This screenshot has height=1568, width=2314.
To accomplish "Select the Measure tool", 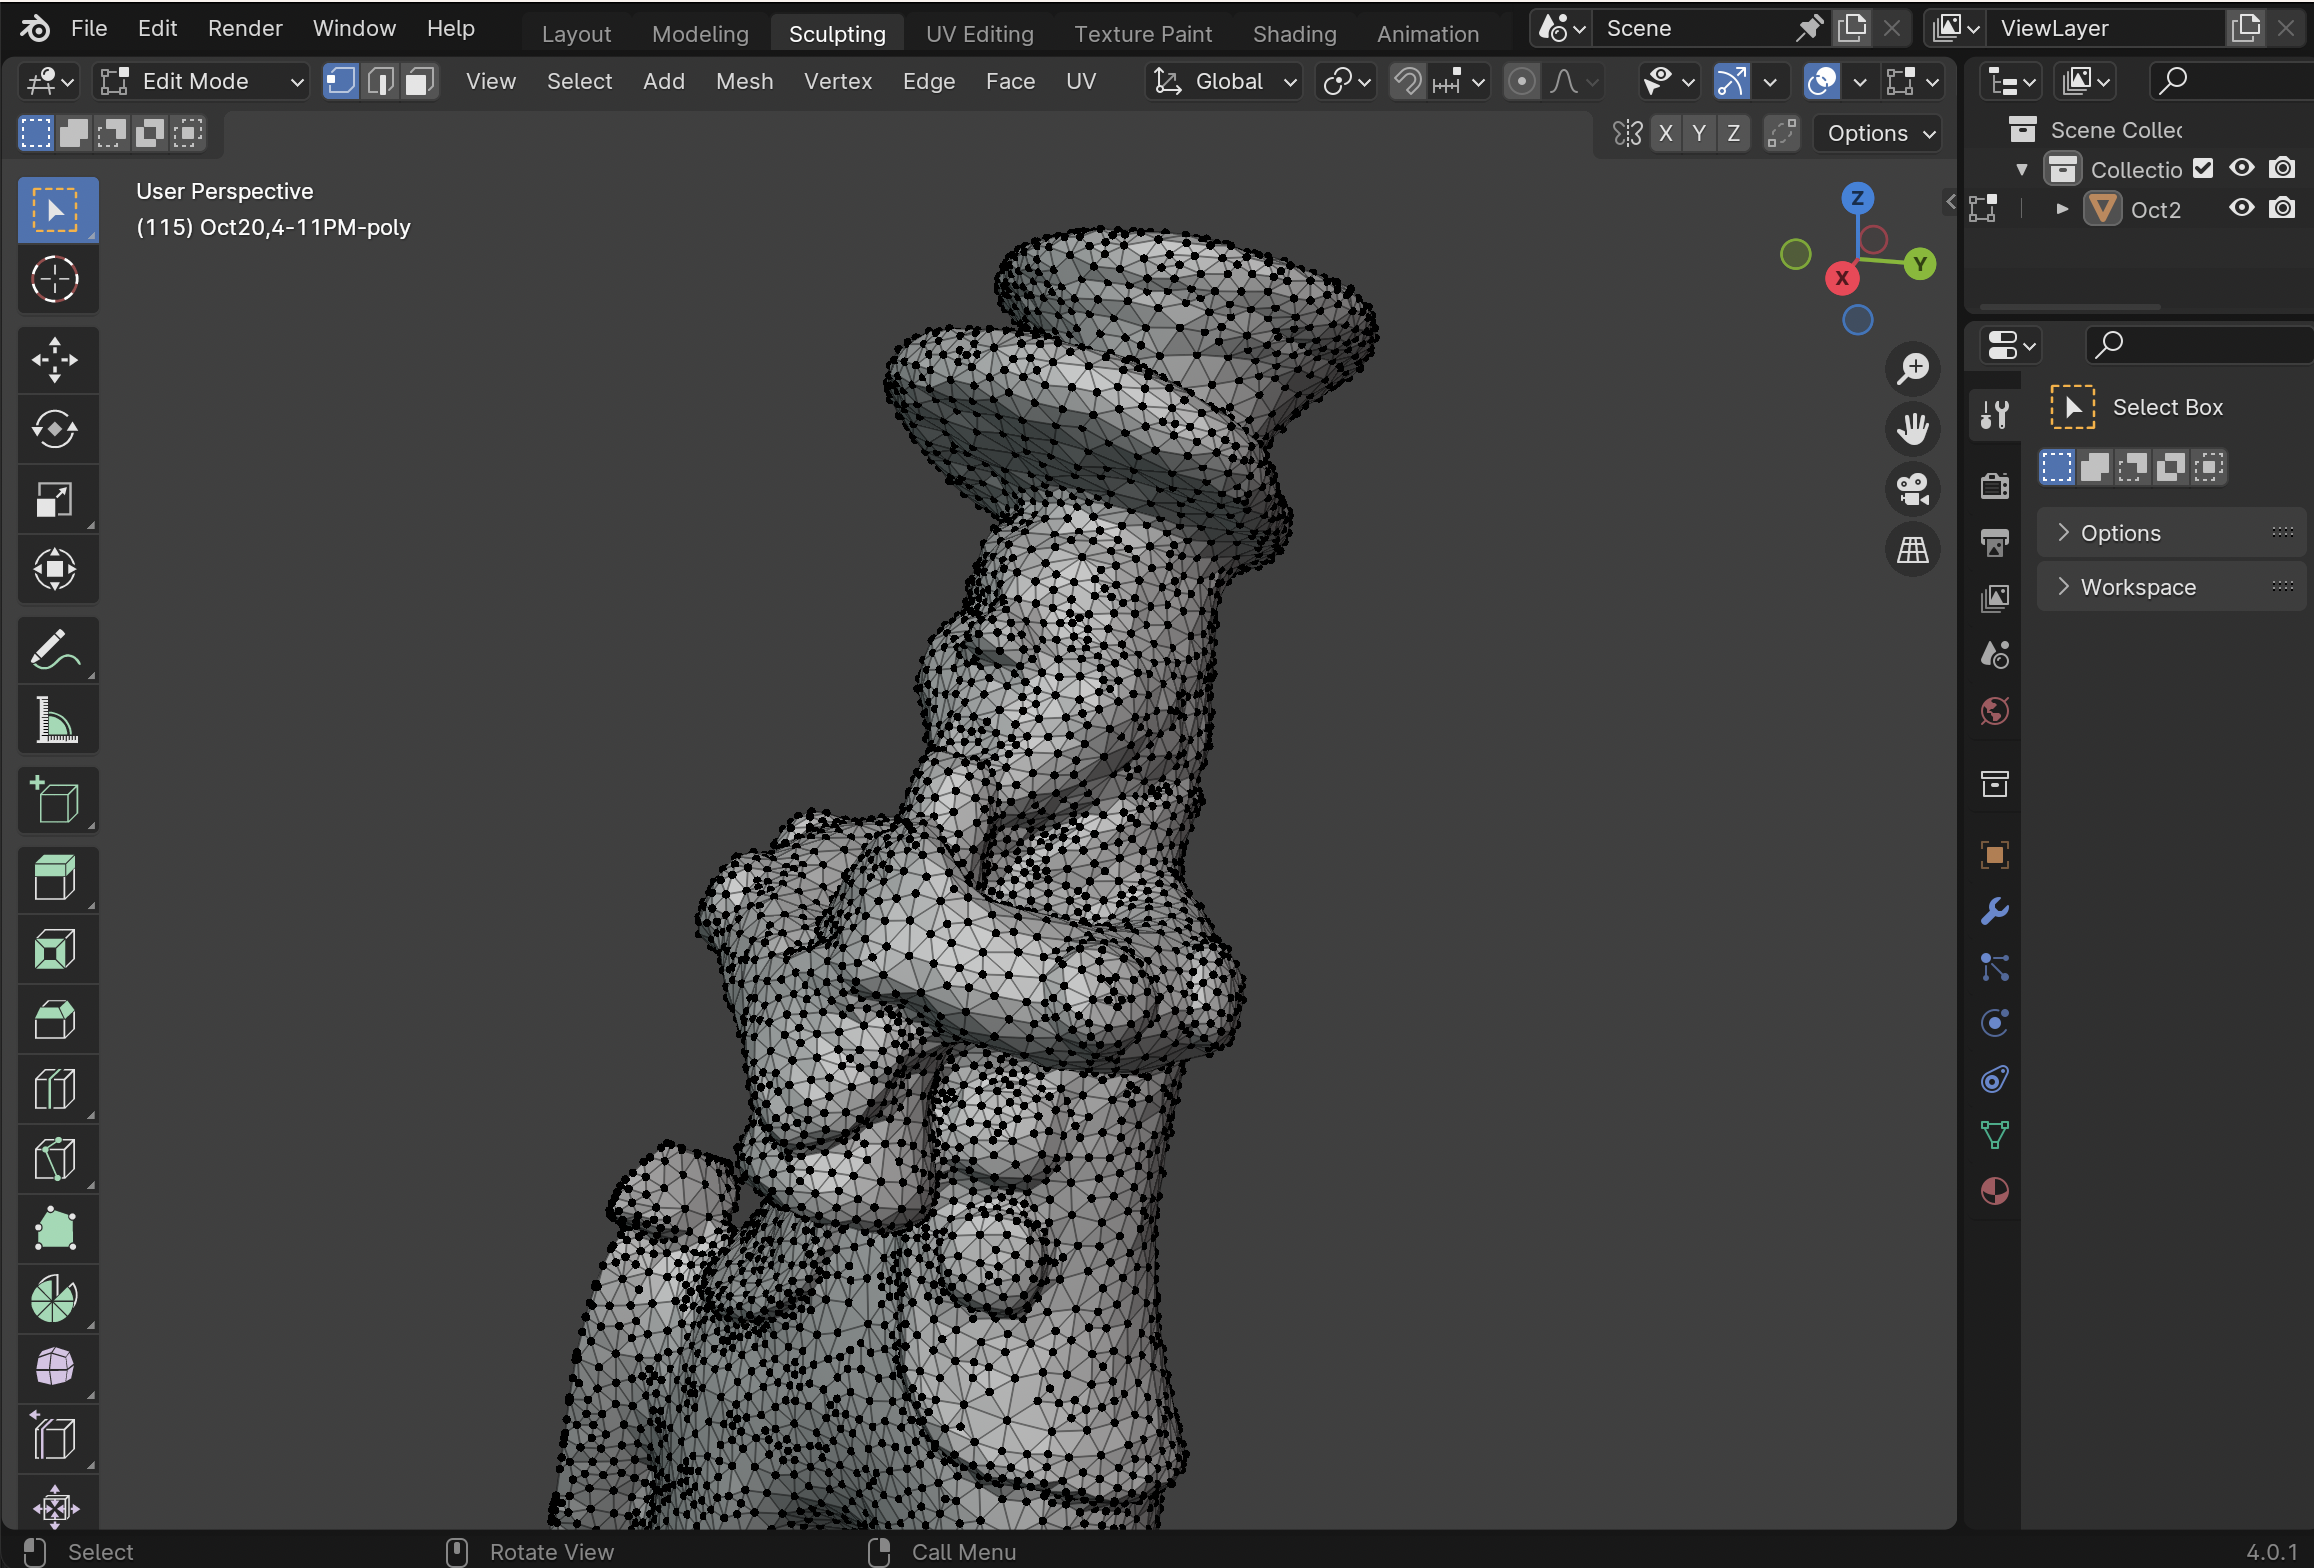I will coord(55,720).
